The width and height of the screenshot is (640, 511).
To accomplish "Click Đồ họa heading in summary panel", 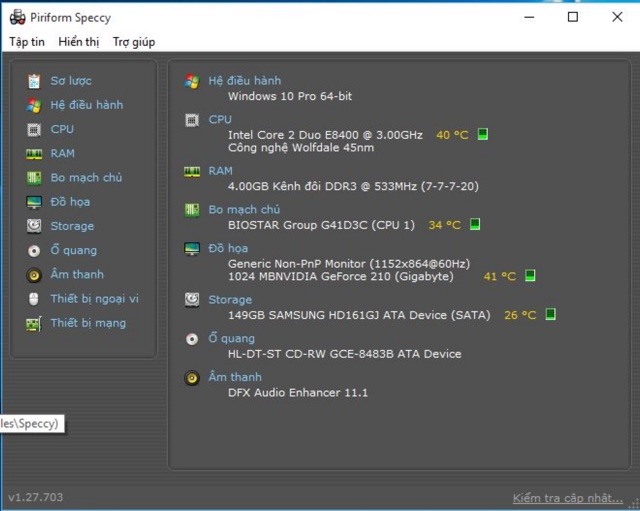I will (228, 249).
